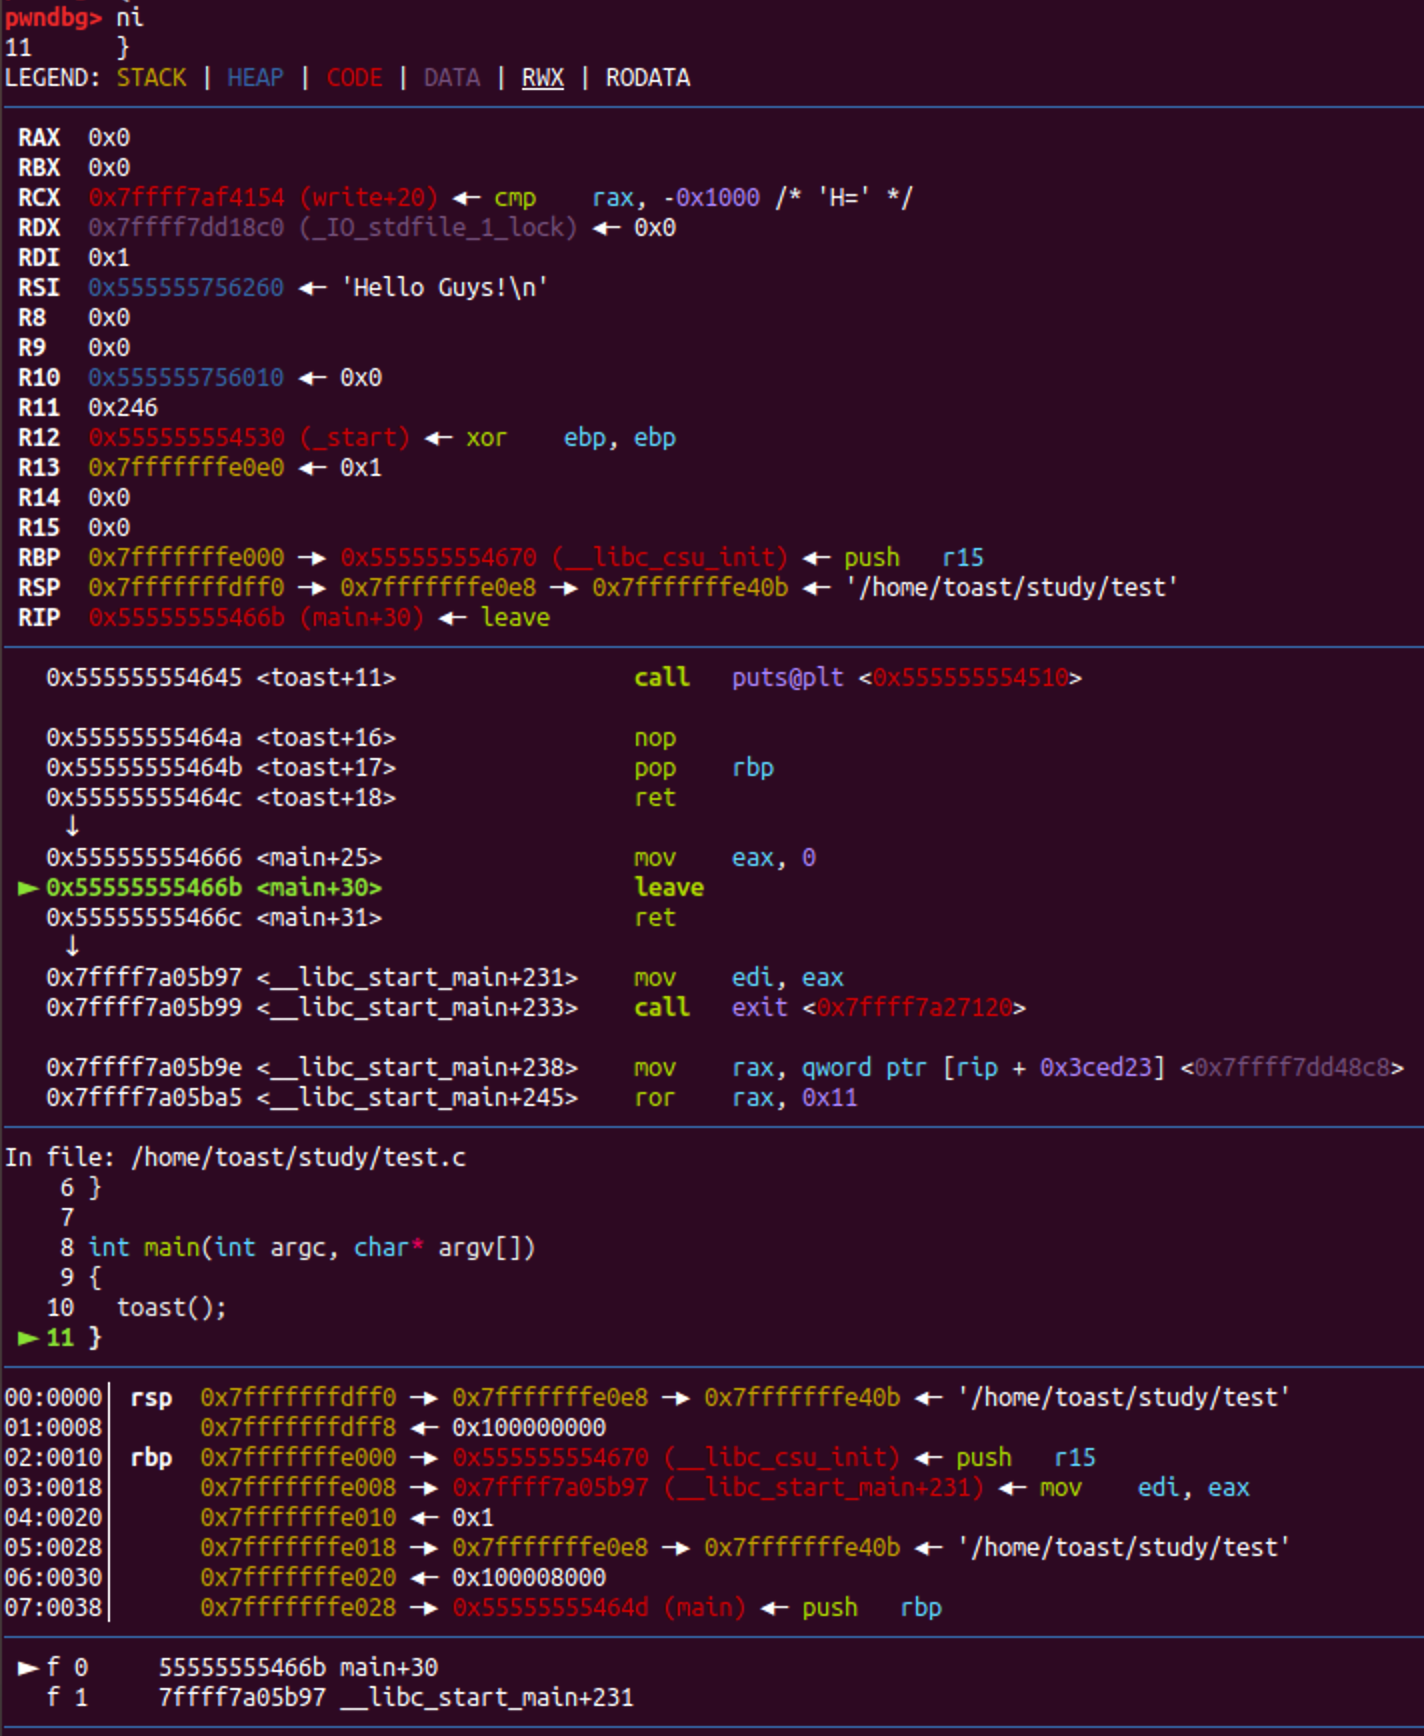Viewport: 1424px width, 1736px height.
Task: Click stack address 0x7fffffffdff8
Action: [x=298, y=1427]
